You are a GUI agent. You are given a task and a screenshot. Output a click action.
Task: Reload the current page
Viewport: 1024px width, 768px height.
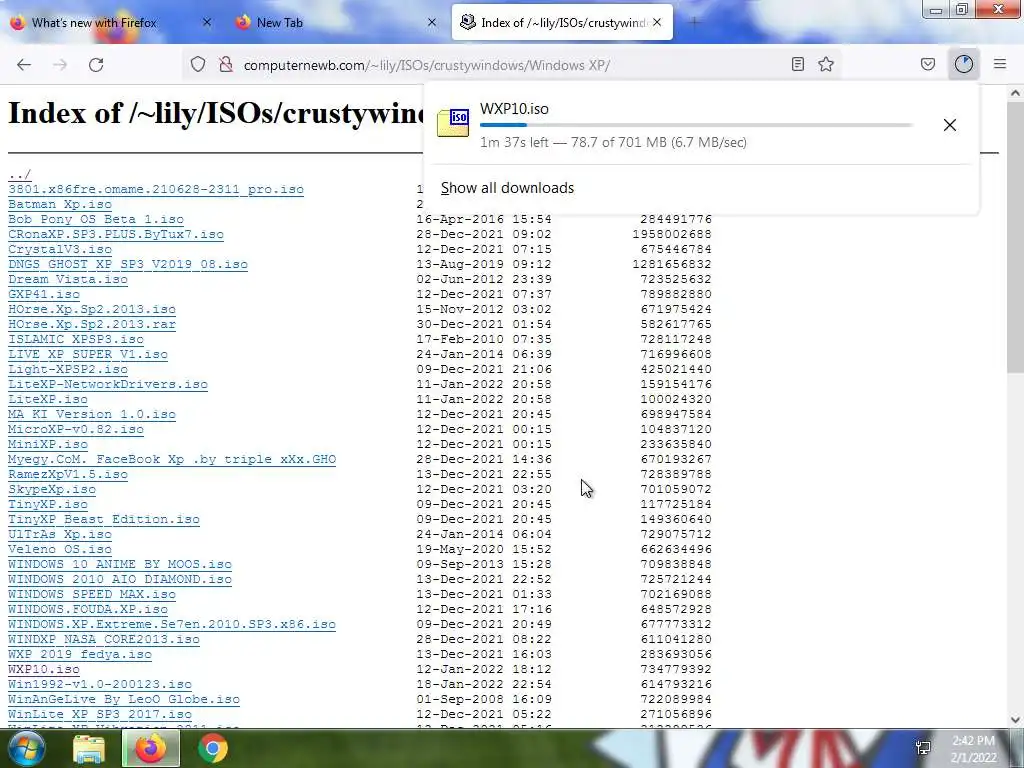(96, 65)
